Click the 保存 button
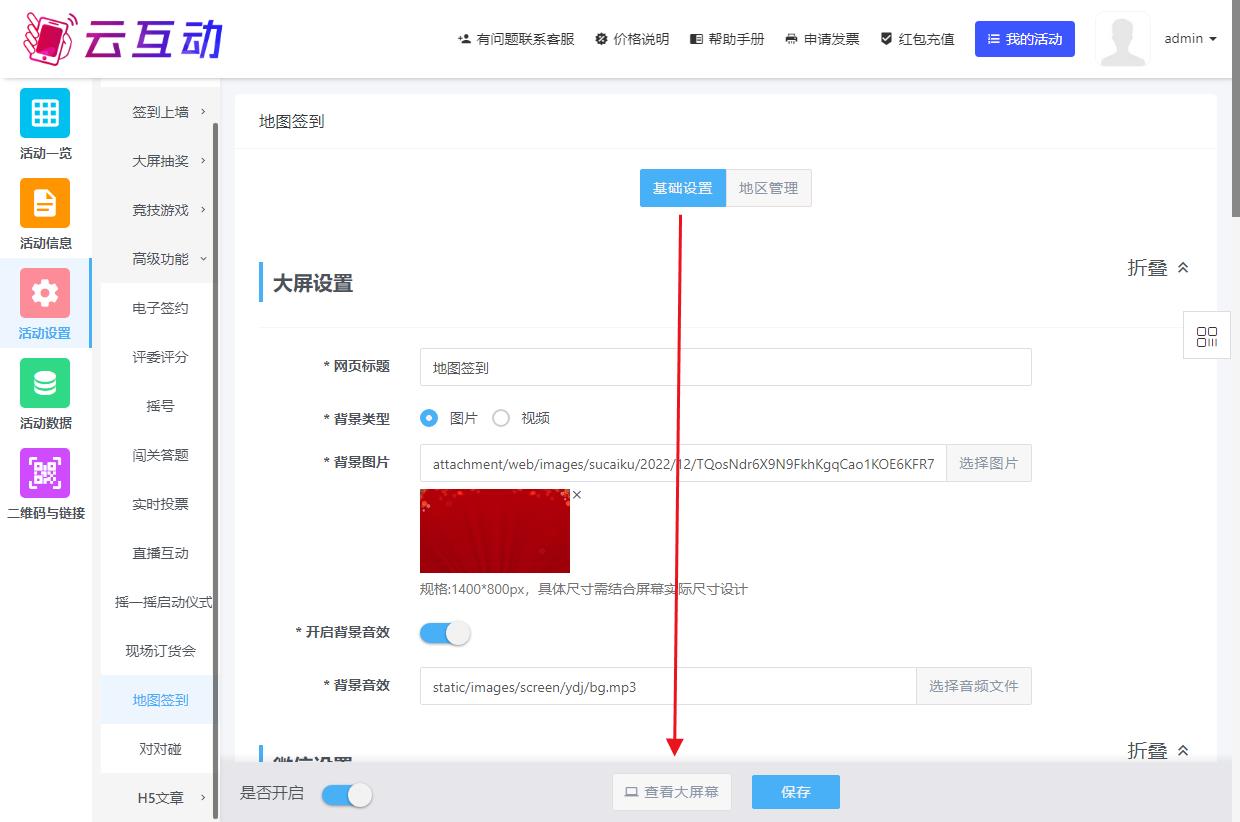1240x822 pixels. coord(796,792)
